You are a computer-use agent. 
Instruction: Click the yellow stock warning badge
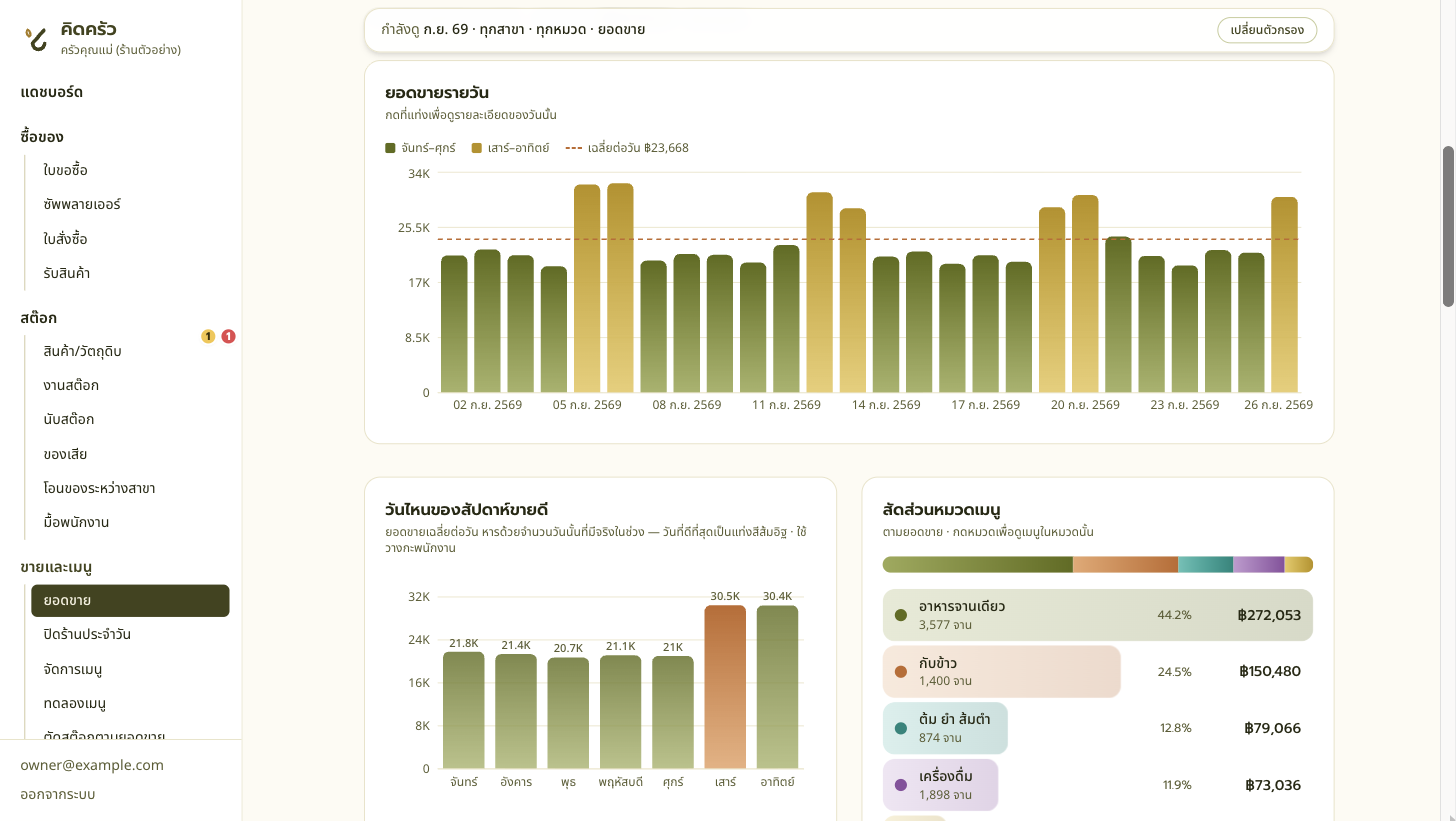[208, 336]
